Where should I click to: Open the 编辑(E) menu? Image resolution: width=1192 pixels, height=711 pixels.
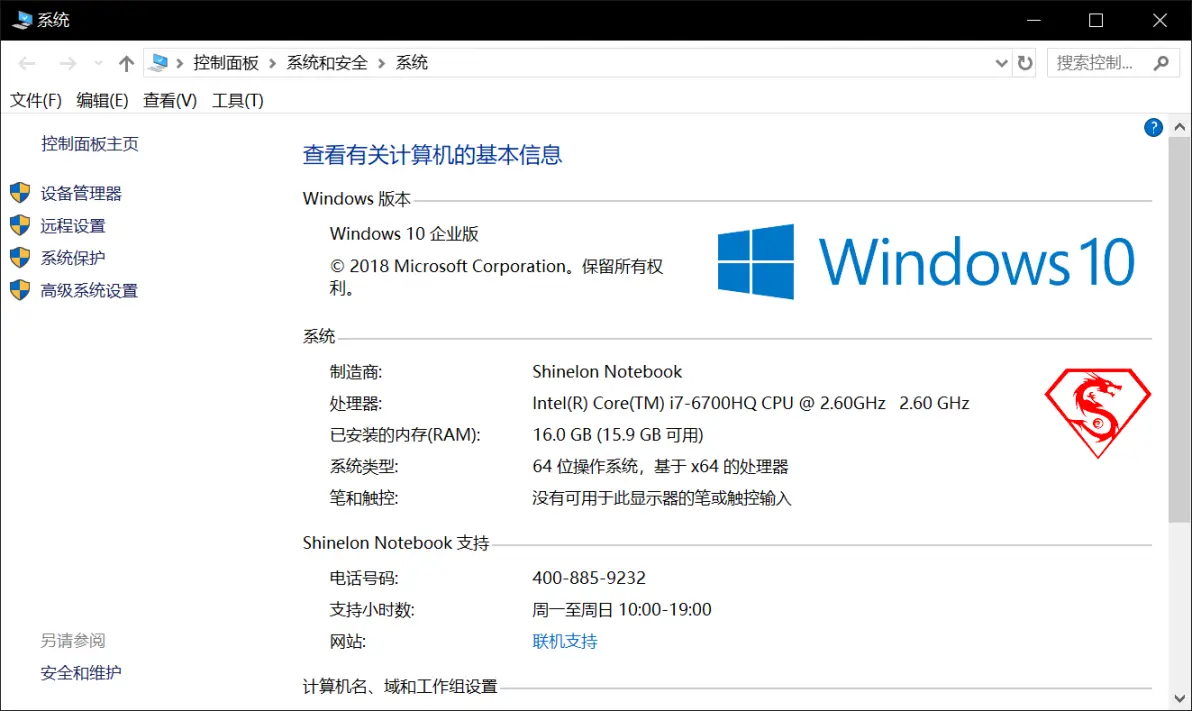[x=102, y=100]
